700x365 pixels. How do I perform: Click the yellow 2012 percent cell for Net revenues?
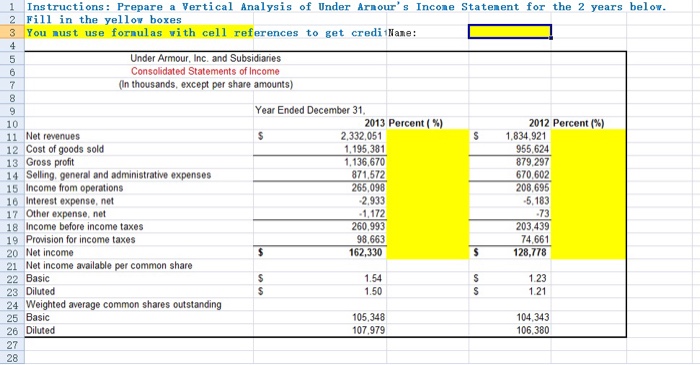[588, 136]
